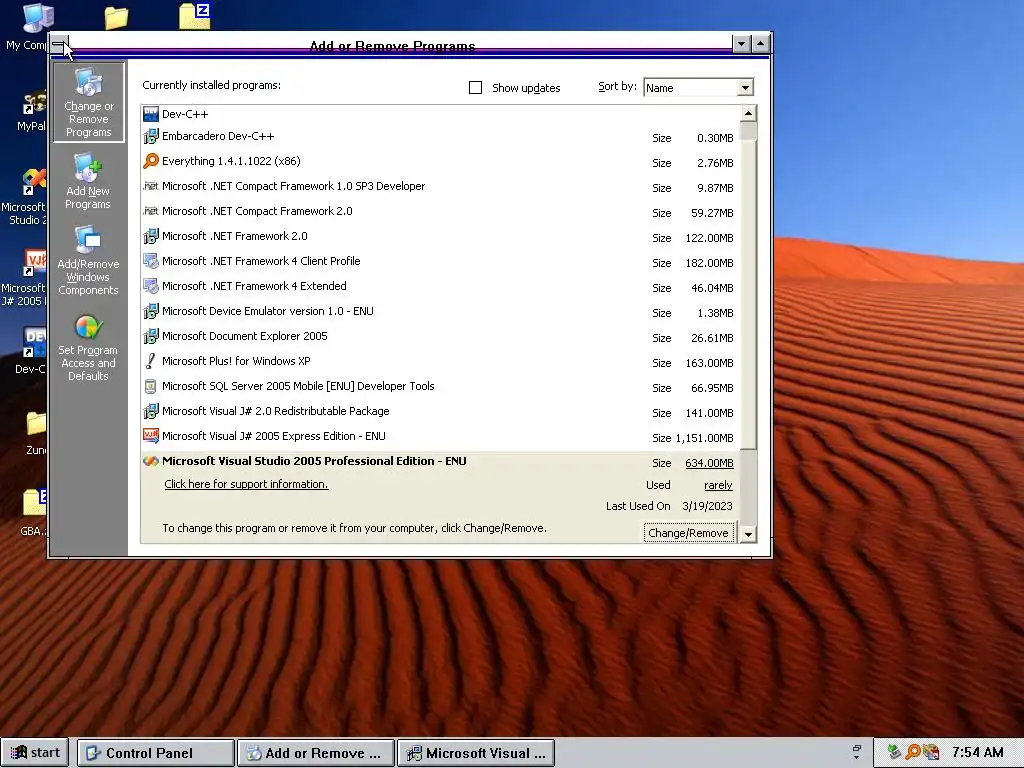Toggle the Show updates checkbox
The height and width of the screenshot is (768, 1024).
tap(475, 88)
